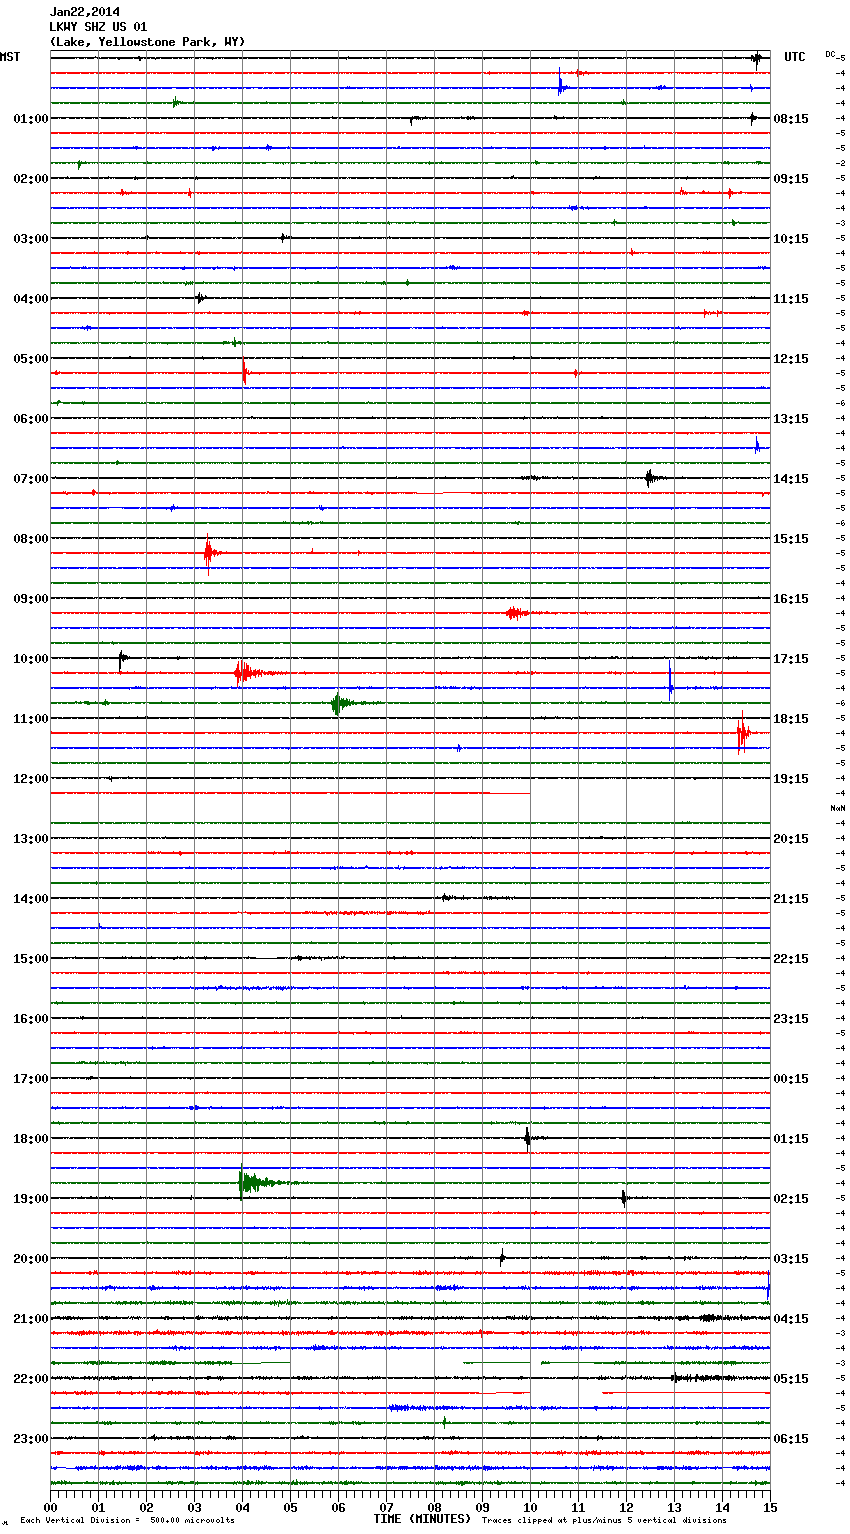Click minute "12" on the time axis
This screenshot has height=1534, width=850.
click(626, 1507)
